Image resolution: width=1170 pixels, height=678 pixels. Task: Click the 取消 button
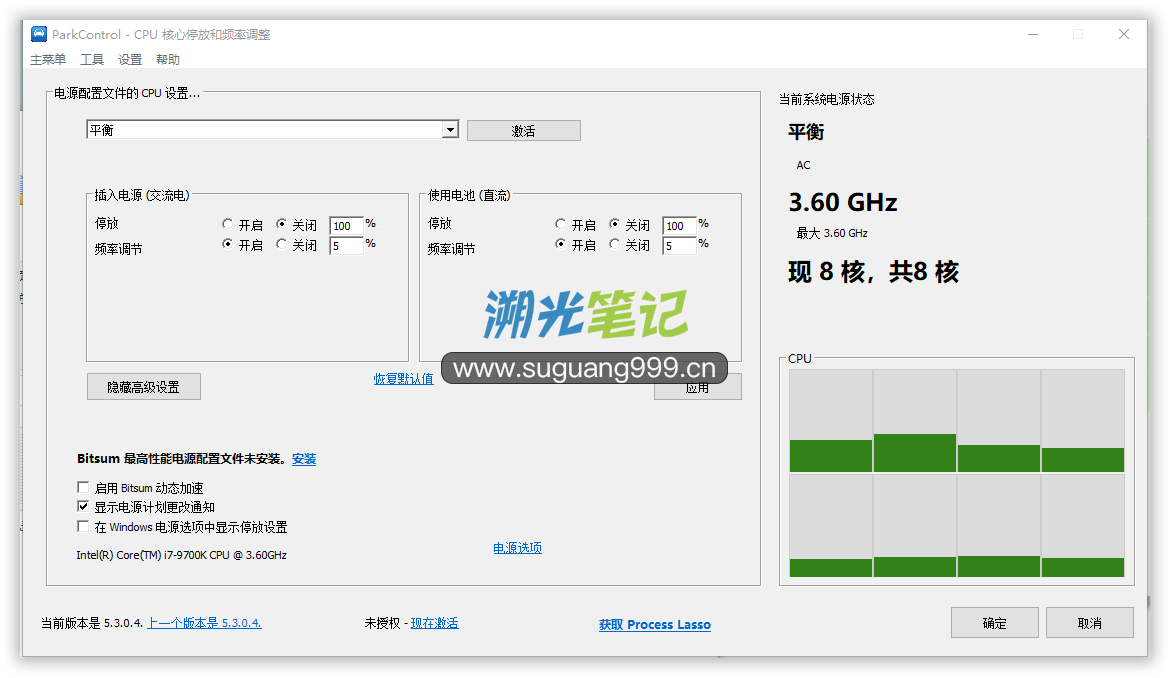pos(1089,623)
